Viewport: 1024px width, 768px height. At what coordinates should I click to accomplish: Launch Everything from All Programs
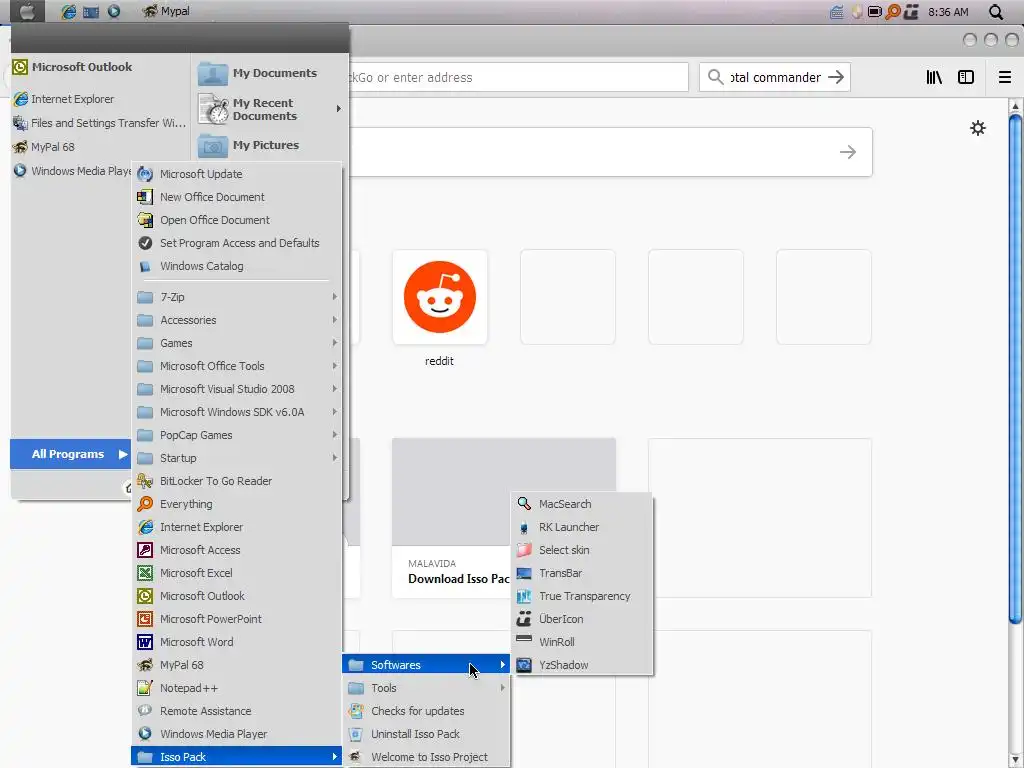coord(236,504)
